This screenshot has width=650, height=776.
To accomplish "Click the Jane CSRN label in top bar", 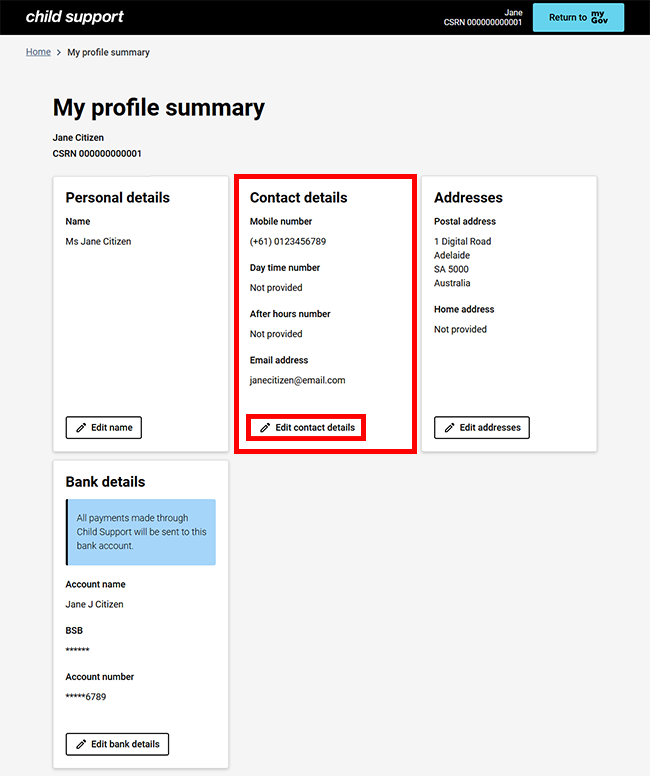I will [483, 17].
